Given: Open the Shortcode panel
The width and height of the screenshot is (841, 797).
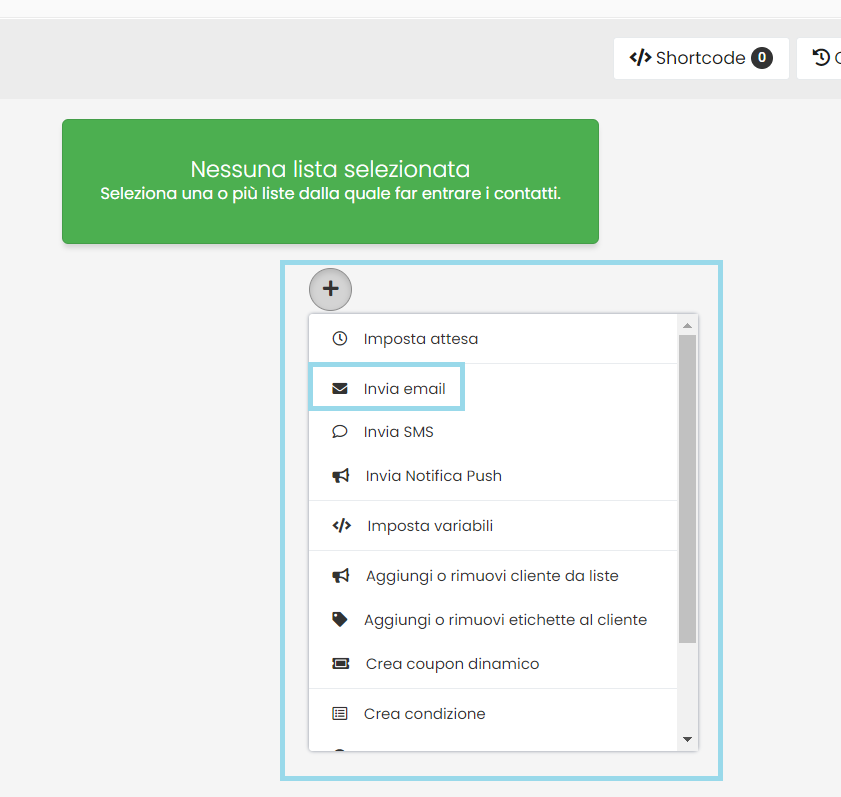Looking at the screenshot, I should 700,58.
